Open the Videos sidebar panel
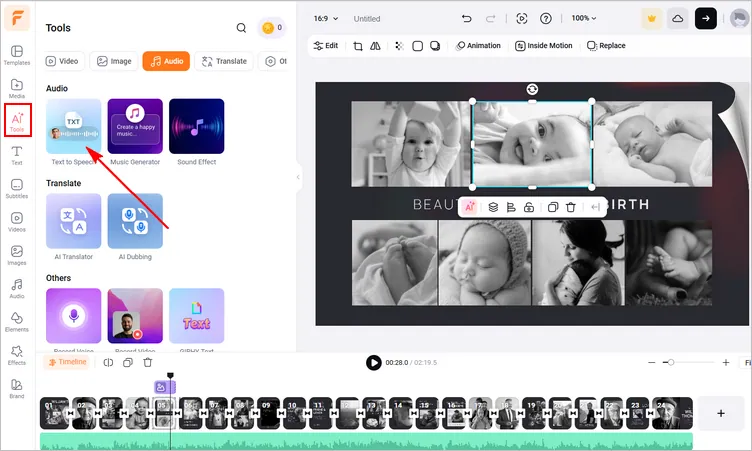Image resolution: width=752 pixels, height=451 pixels. coord(17,222)
